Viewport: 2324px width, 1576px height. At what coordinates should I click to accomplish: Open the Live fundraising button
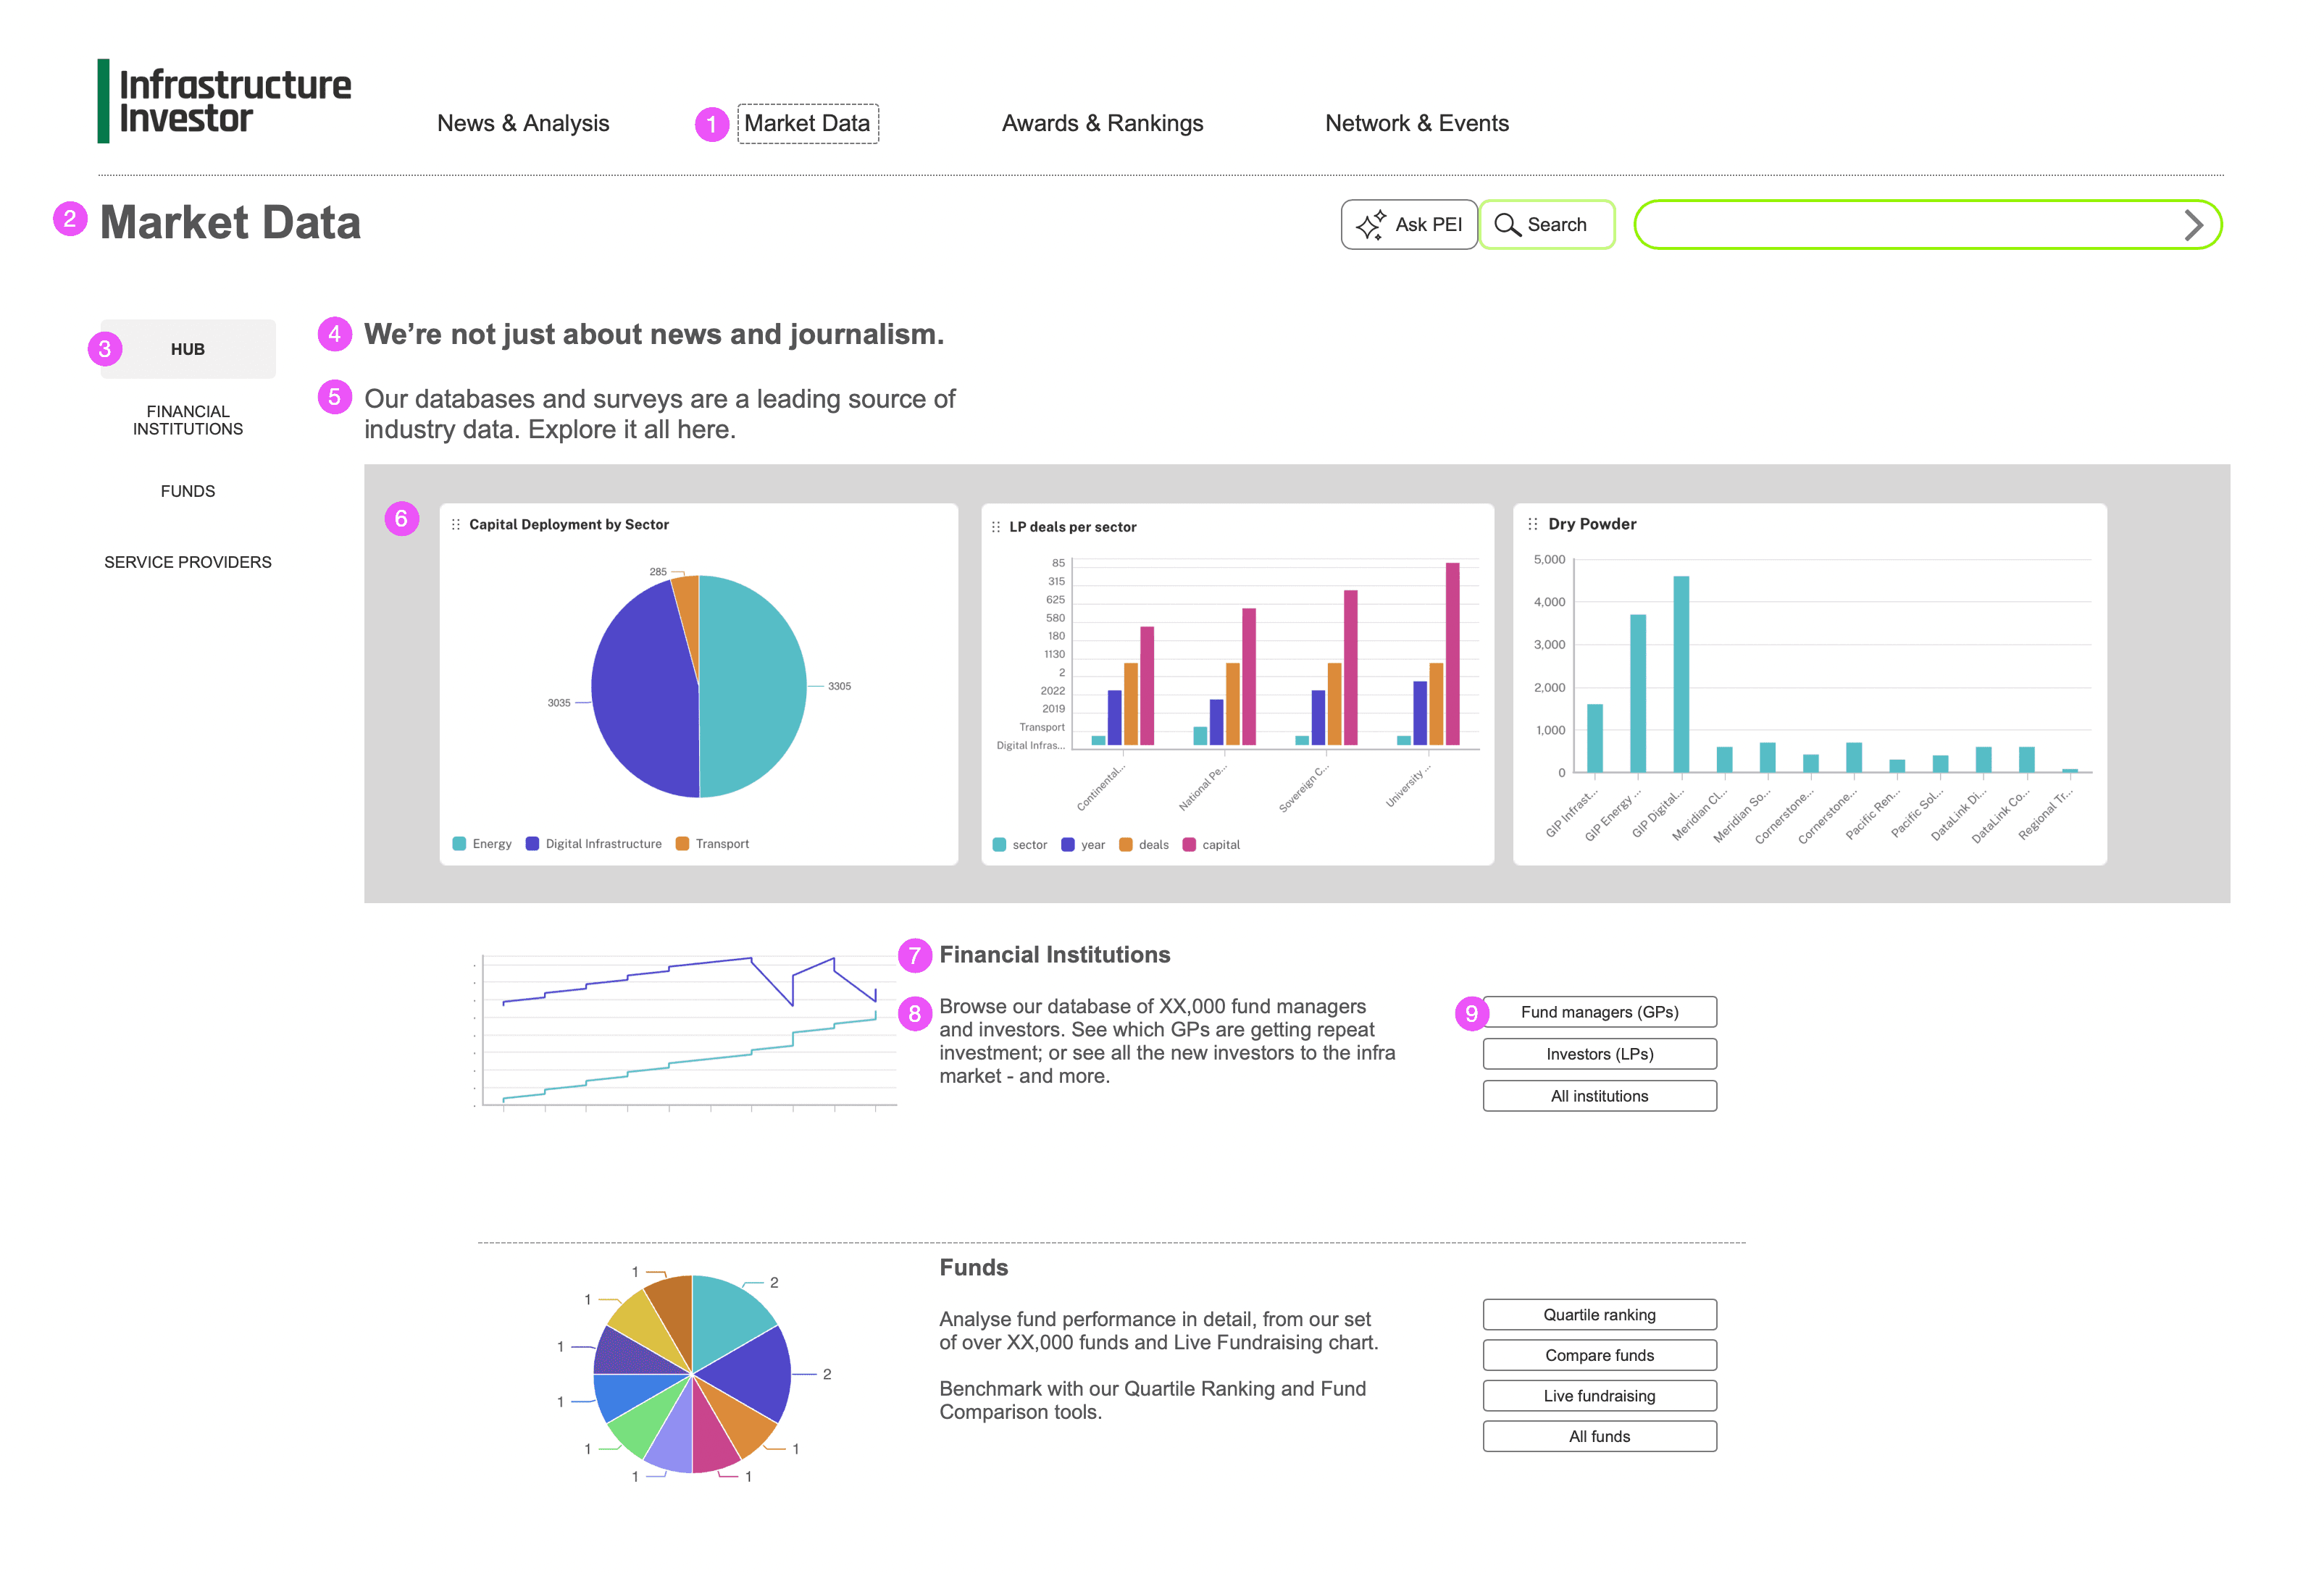coord(1599,1396)
